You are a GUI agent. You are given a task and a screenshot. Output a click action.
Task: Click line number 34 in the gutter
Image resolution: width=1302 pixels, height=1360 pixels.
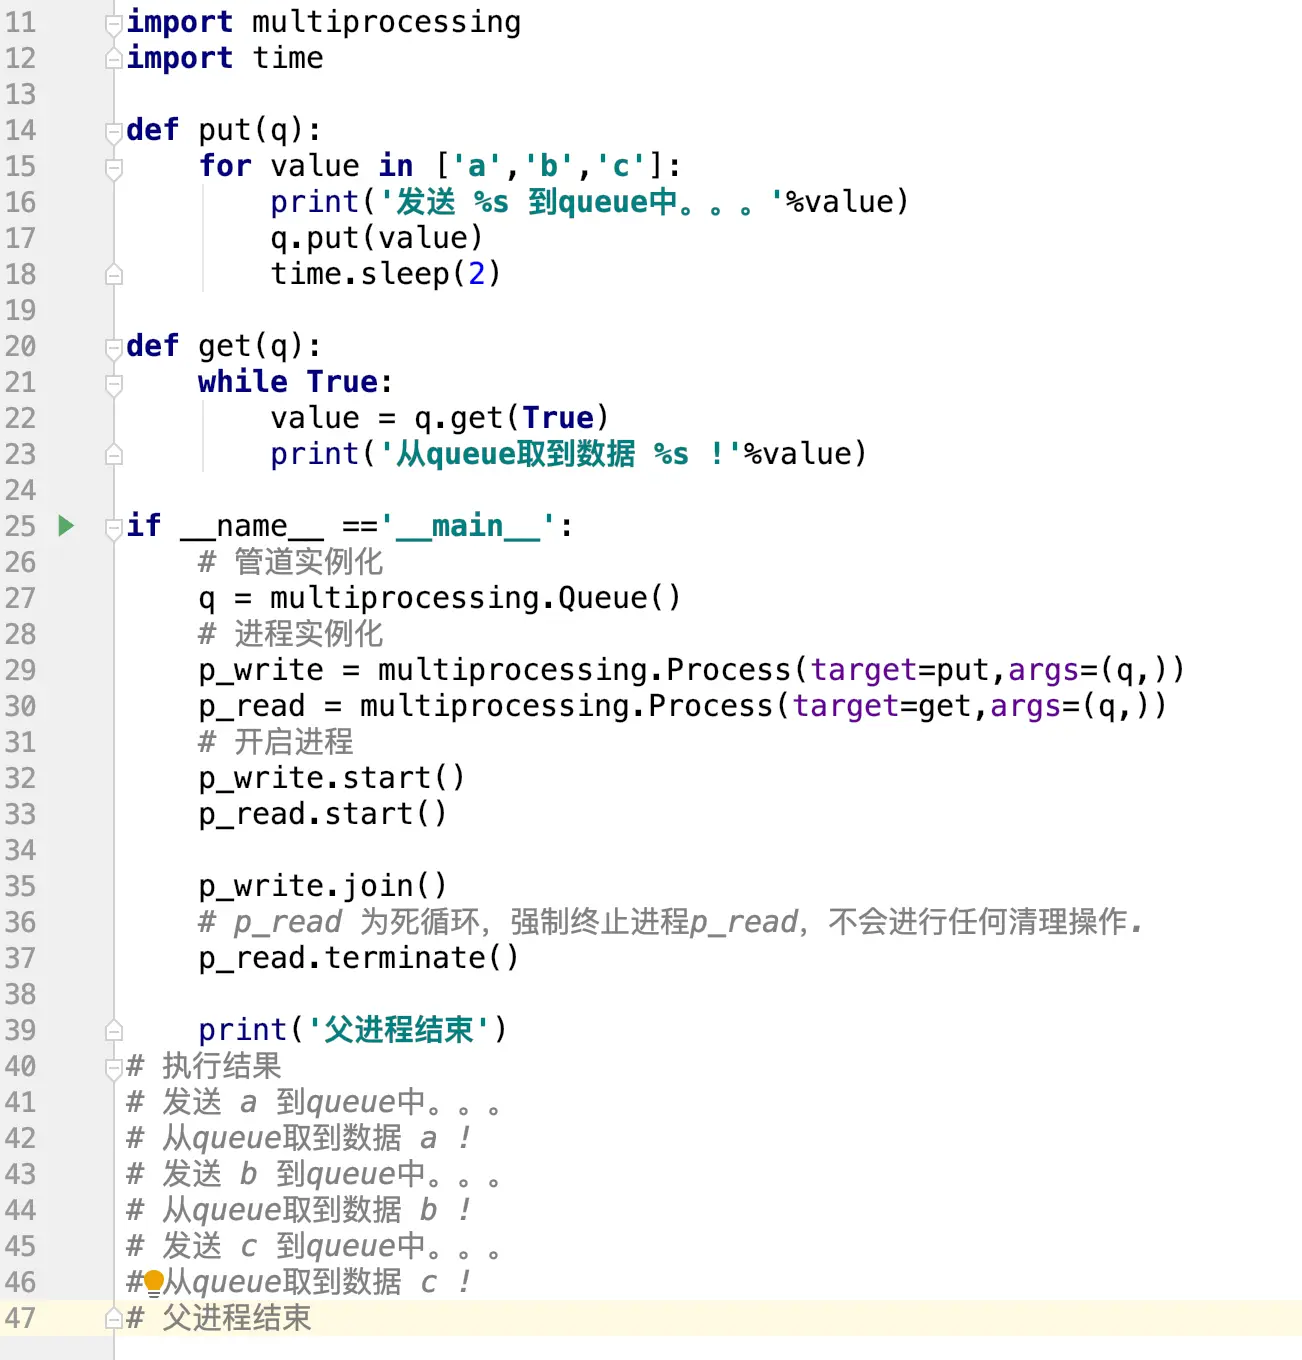[20, 850]
